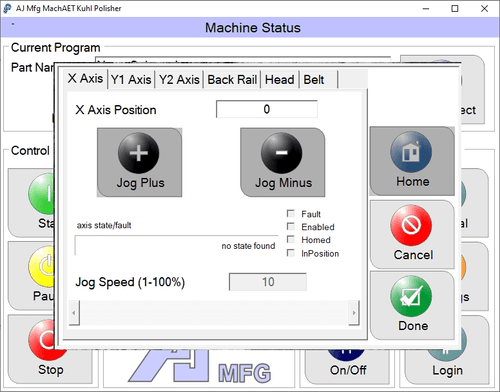
Task: Toggle the Fault checkbox
Action: tap(291, 213)
